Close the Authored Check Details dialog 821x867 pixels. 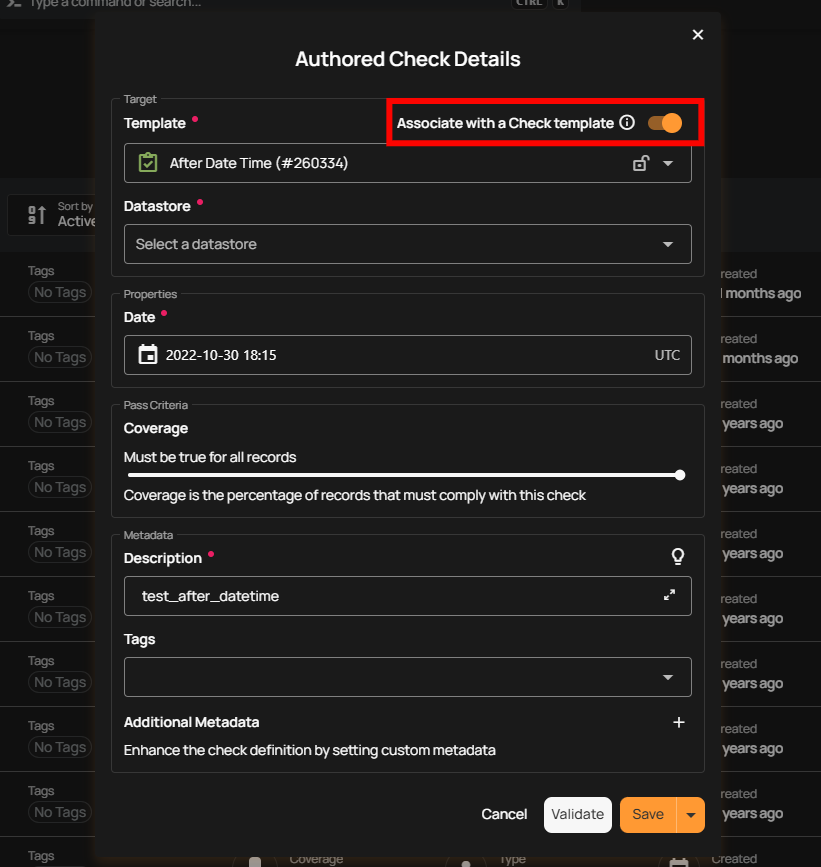[x=698, y=35]
